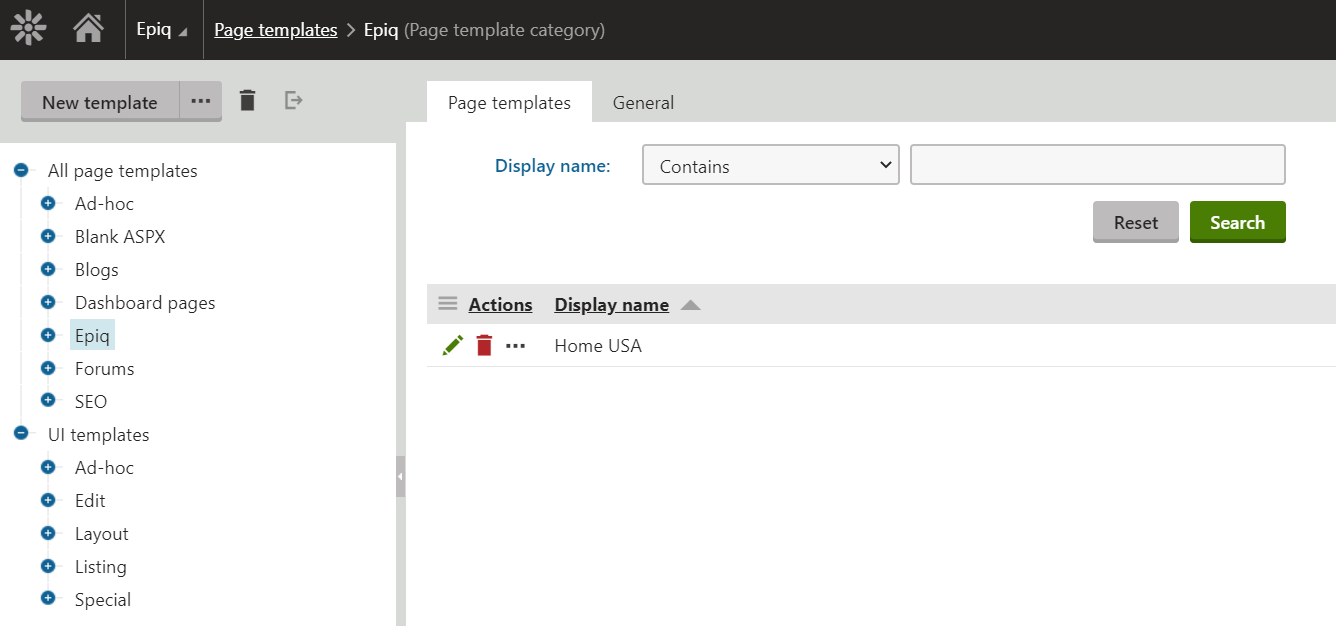Edit the Home USA template
This screenshot has height=626, width=1336.
pyautogui.click(x=453, y=345)
